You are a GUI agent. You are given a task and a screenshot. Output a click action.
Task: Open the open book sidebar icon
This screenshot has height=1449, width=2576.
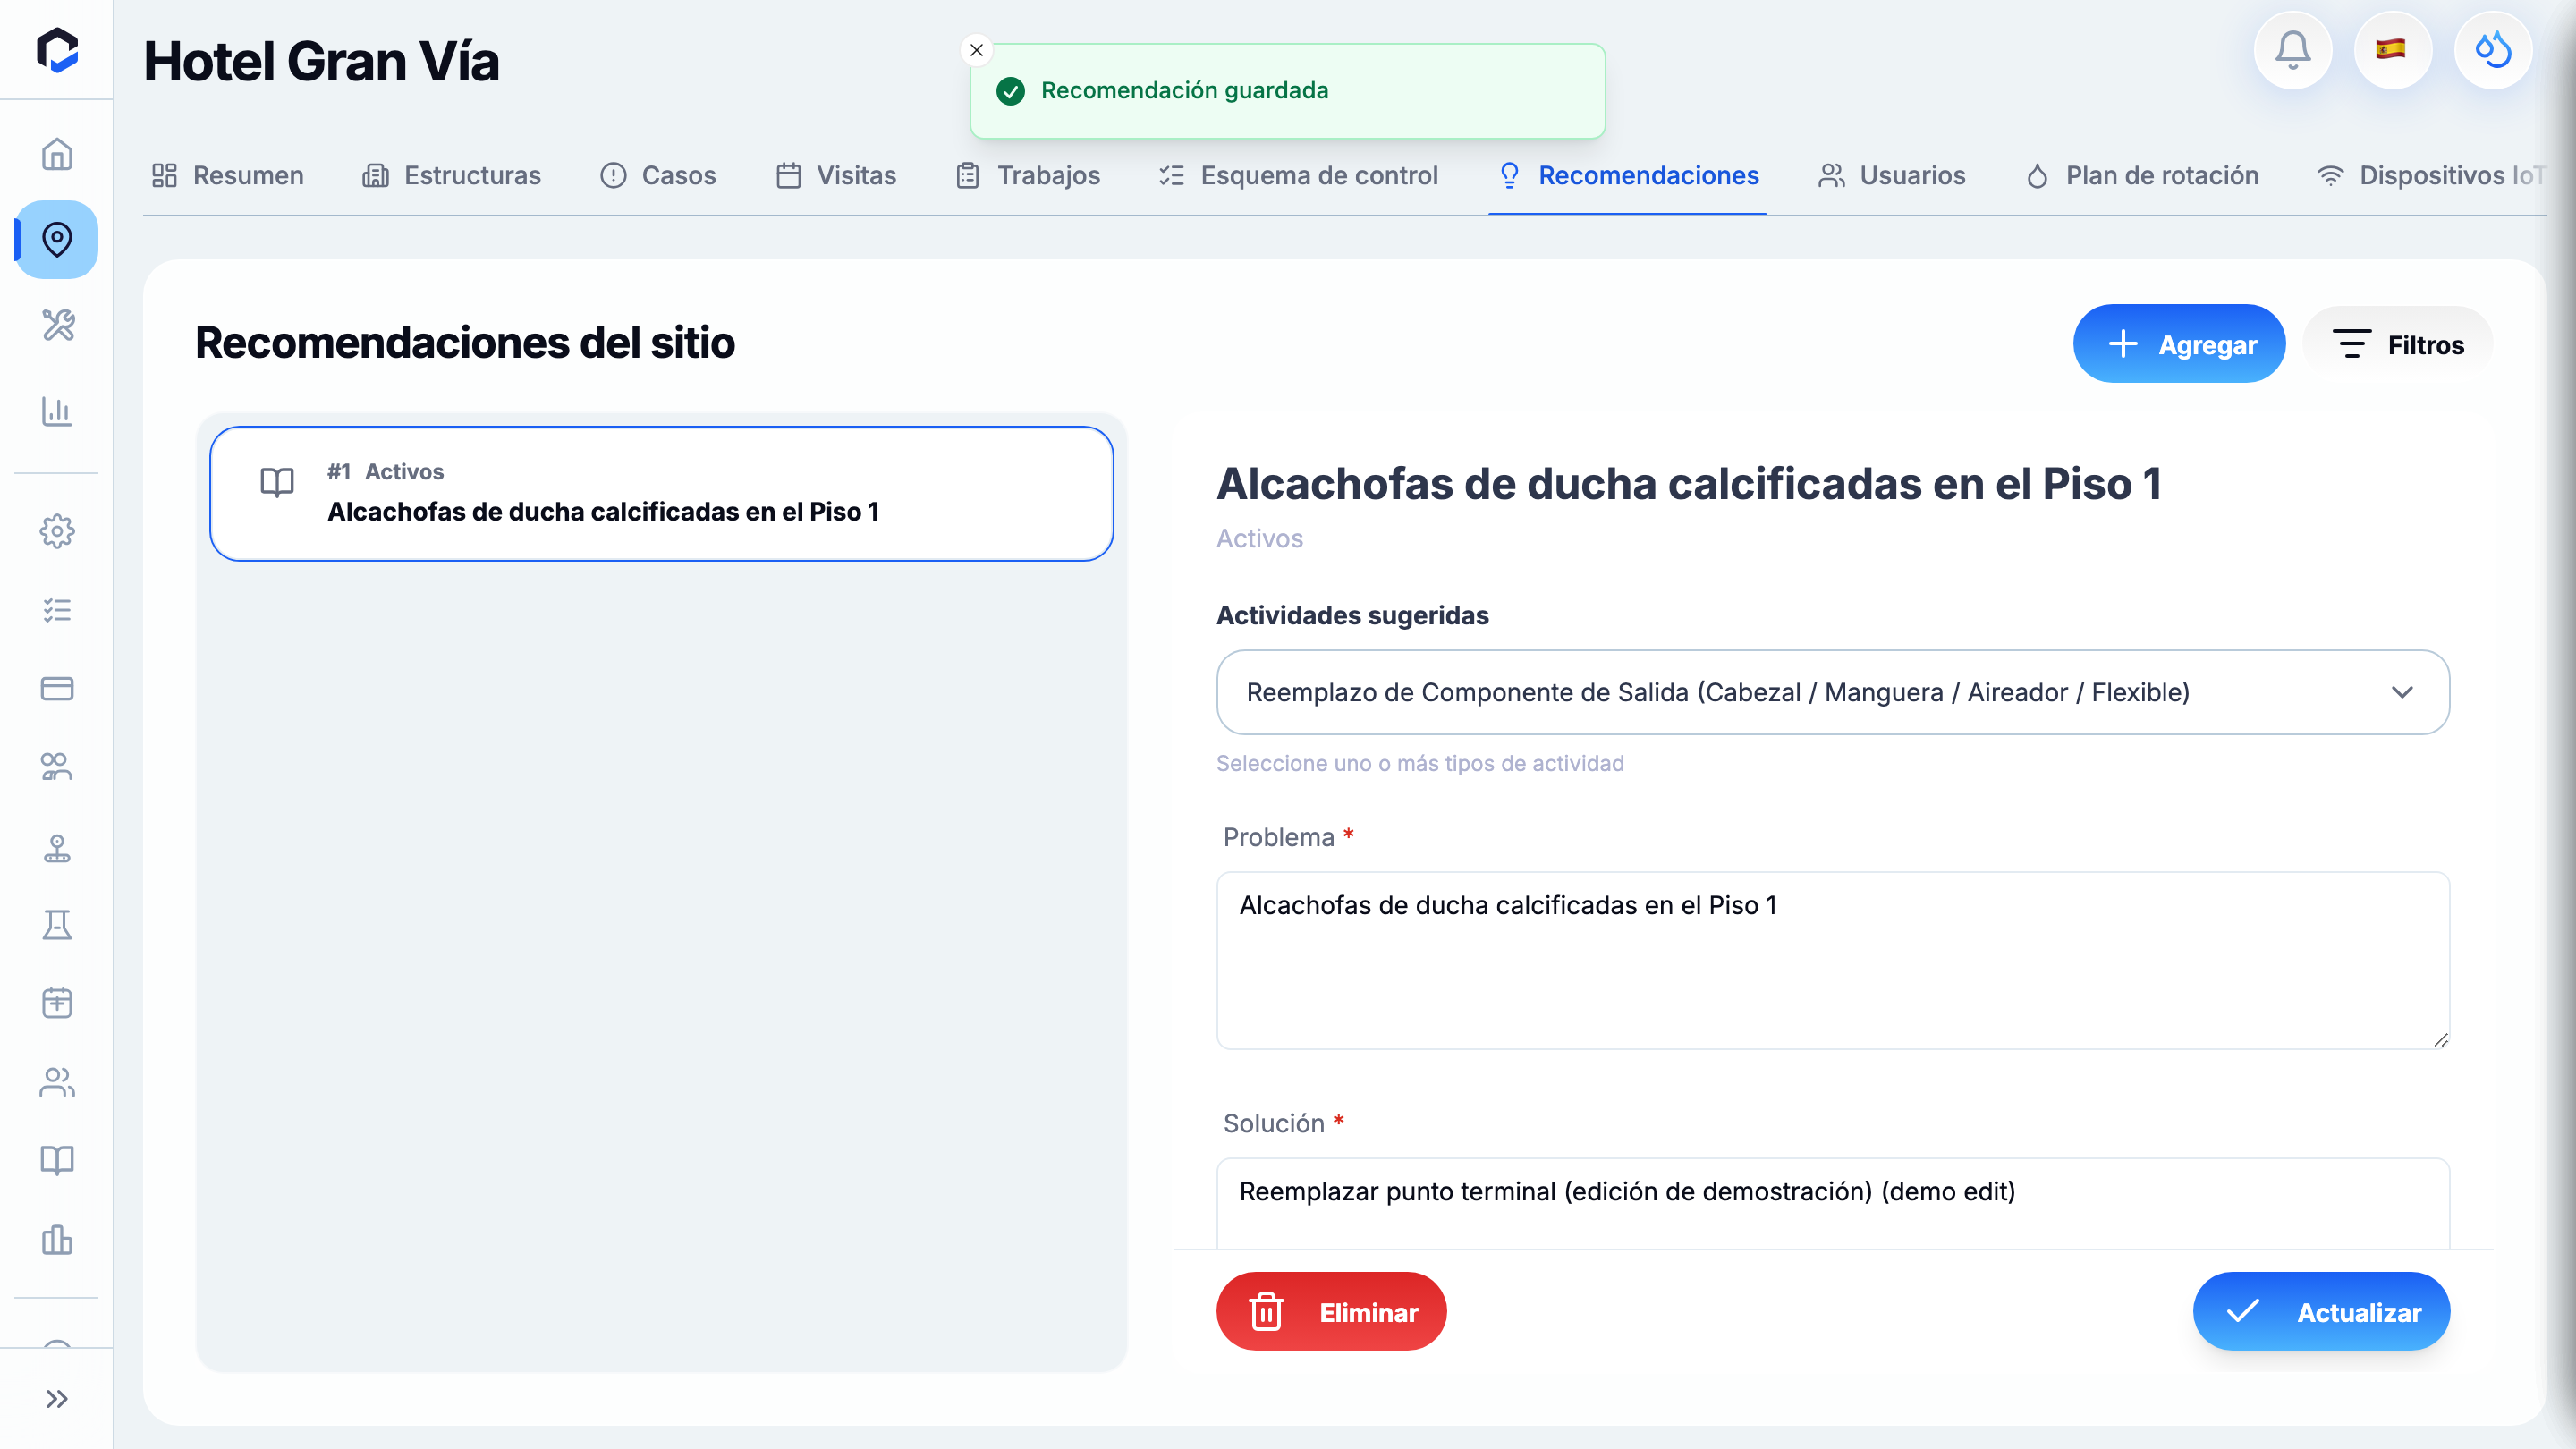click(x=57, y=1160)
